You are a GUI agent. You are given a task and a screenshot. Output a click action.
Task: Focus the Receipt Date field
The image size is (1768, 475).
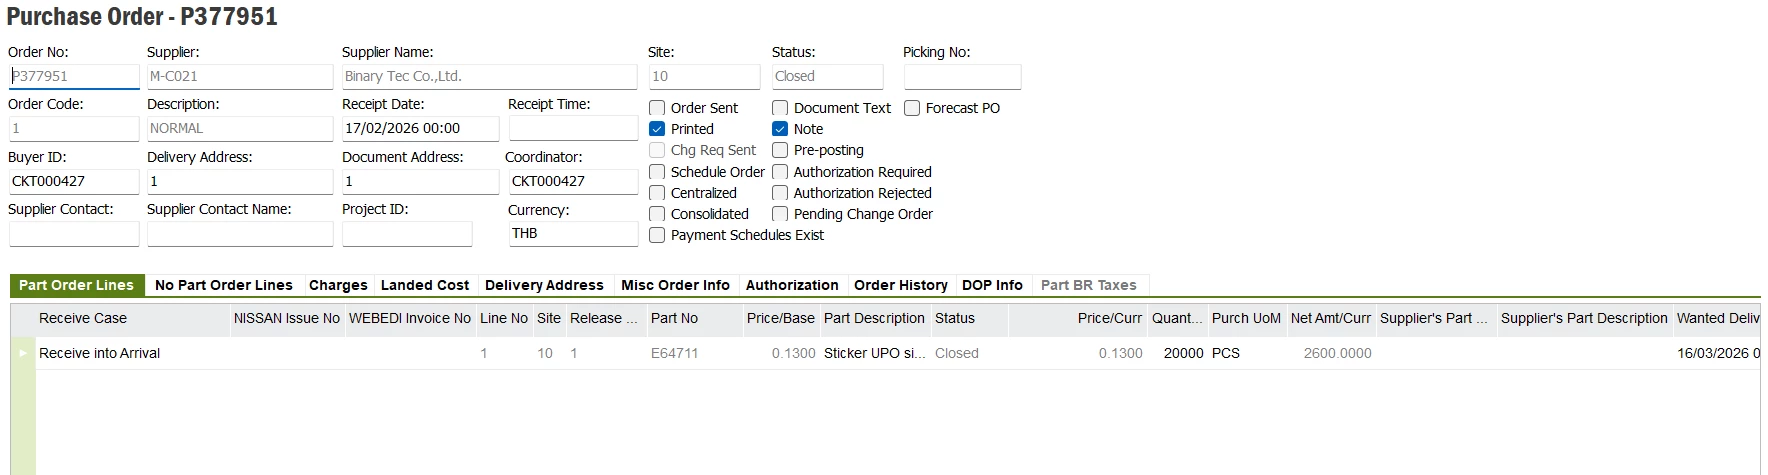pos(420,128)
